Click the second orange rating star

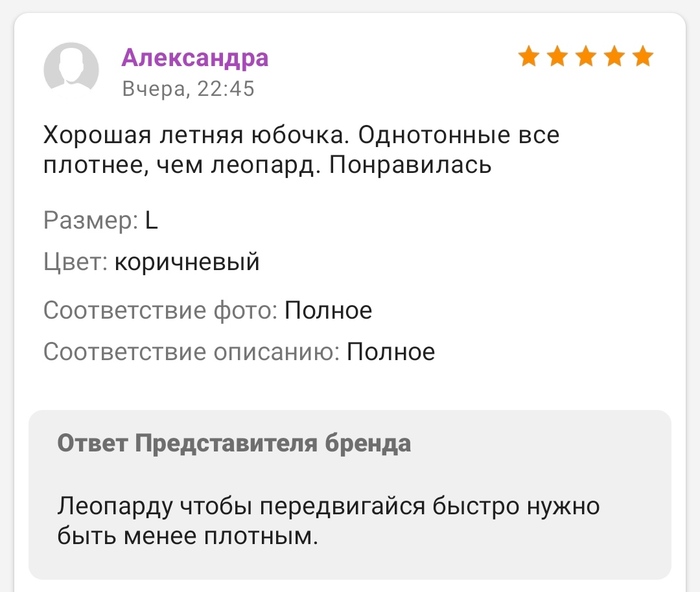557,56
